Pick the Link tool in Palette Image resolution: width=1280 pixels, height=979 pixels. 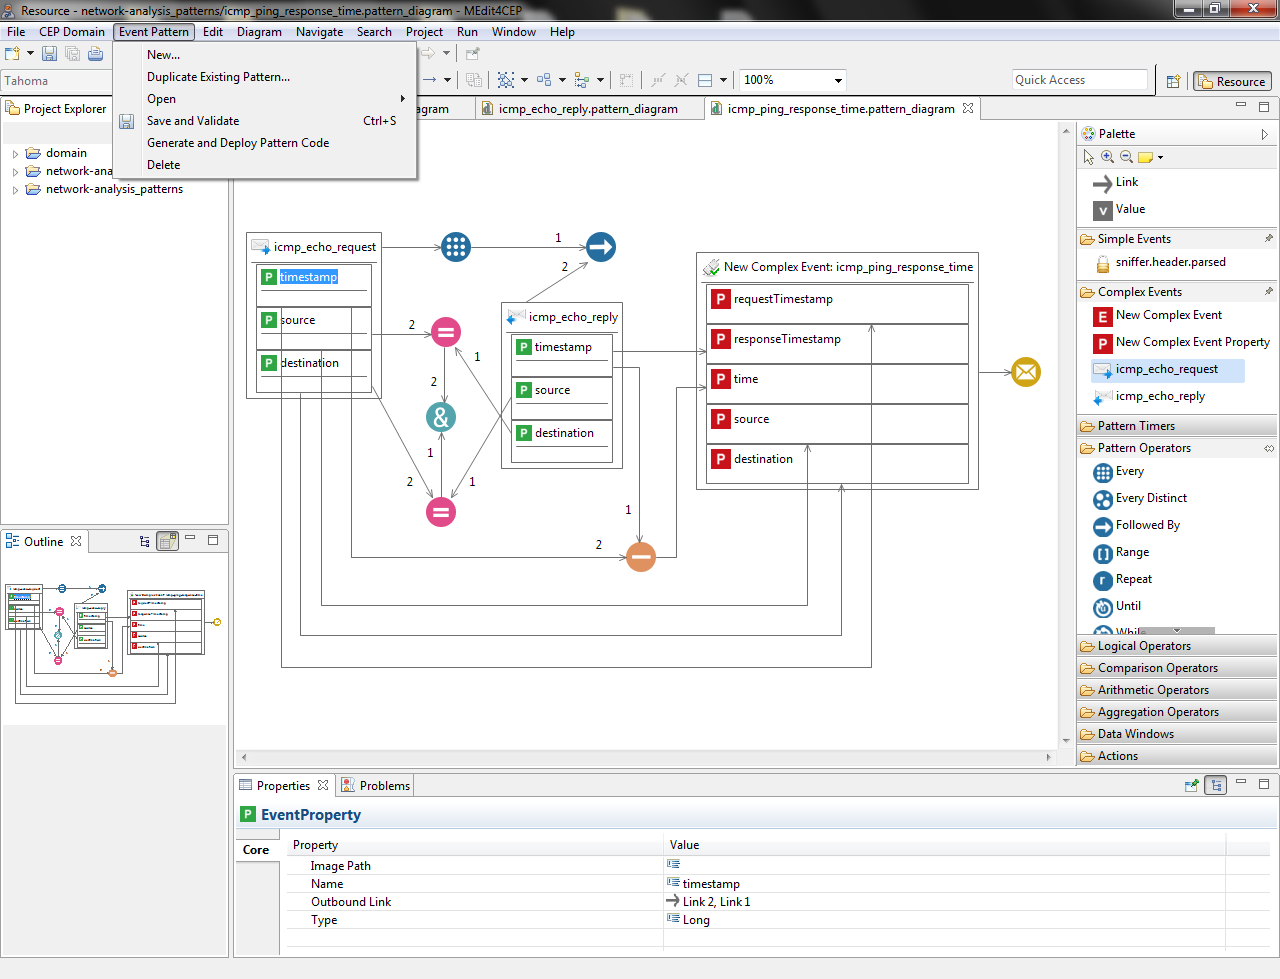(x=1115, y=183)
